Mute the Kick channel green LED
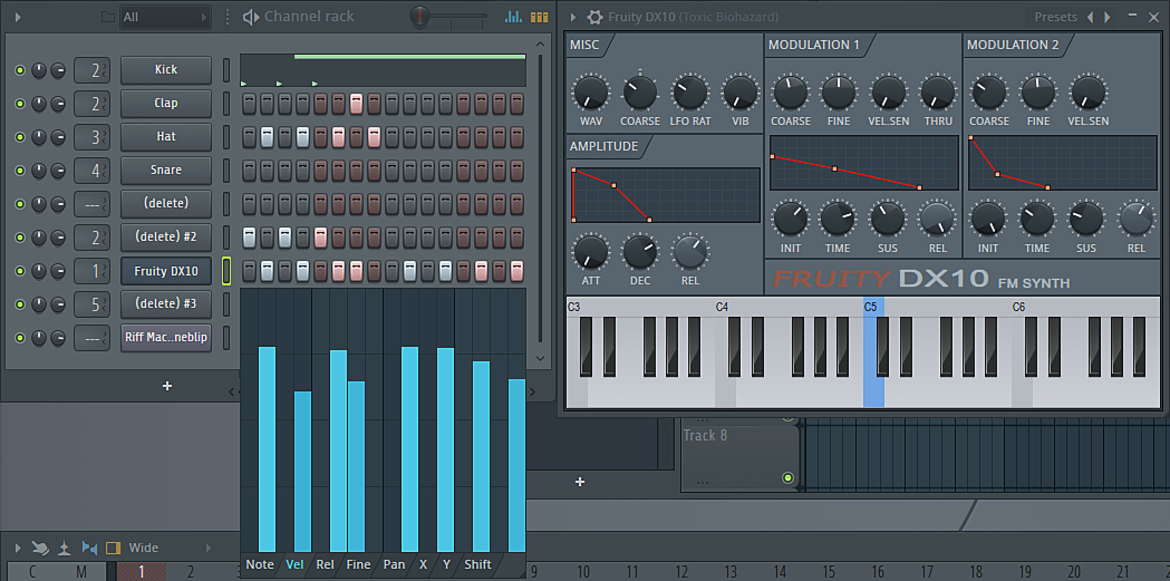 (x=19, y=70)
